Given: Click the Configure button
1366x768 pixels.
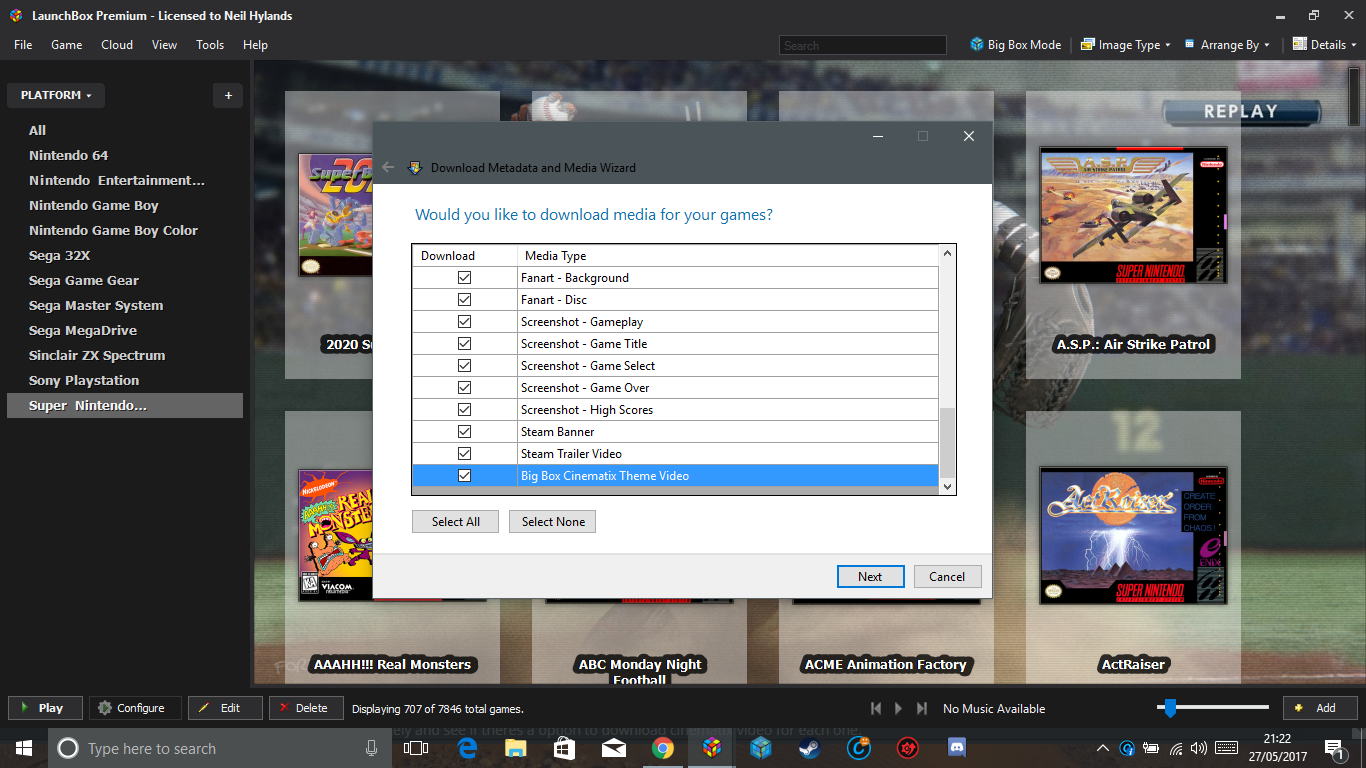Looking at the screenshot, I should click(x=135, y=708).
